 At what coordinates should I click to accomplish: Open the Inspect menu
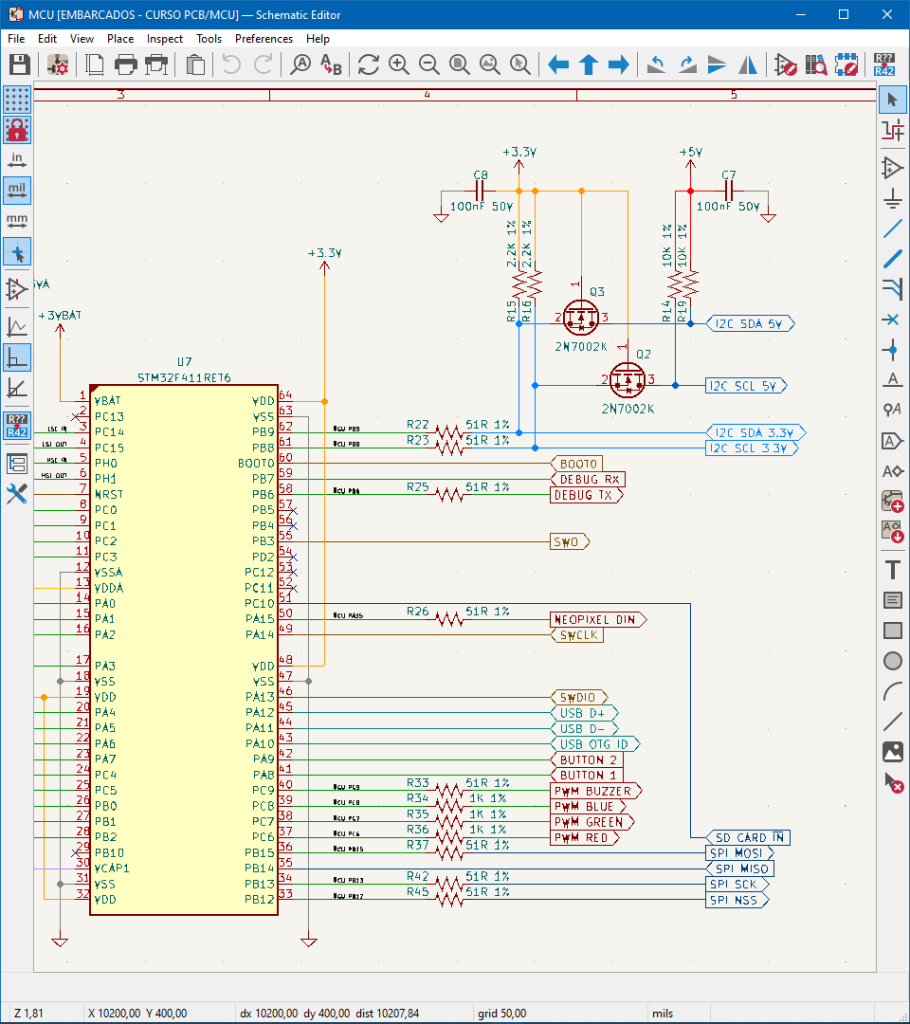(x=165, y=39)
